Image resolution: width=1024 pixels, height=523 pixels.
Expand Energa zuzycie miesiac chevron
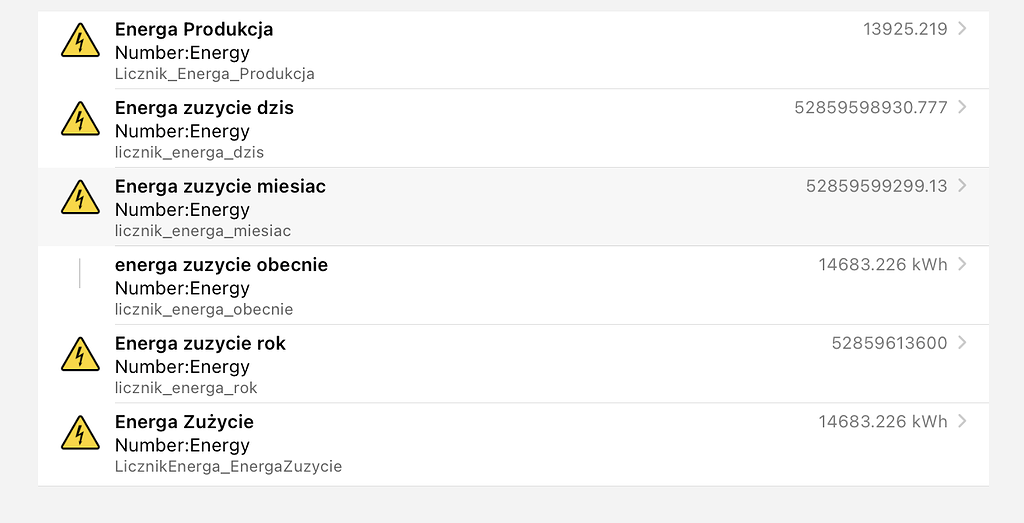click(962, 185)
